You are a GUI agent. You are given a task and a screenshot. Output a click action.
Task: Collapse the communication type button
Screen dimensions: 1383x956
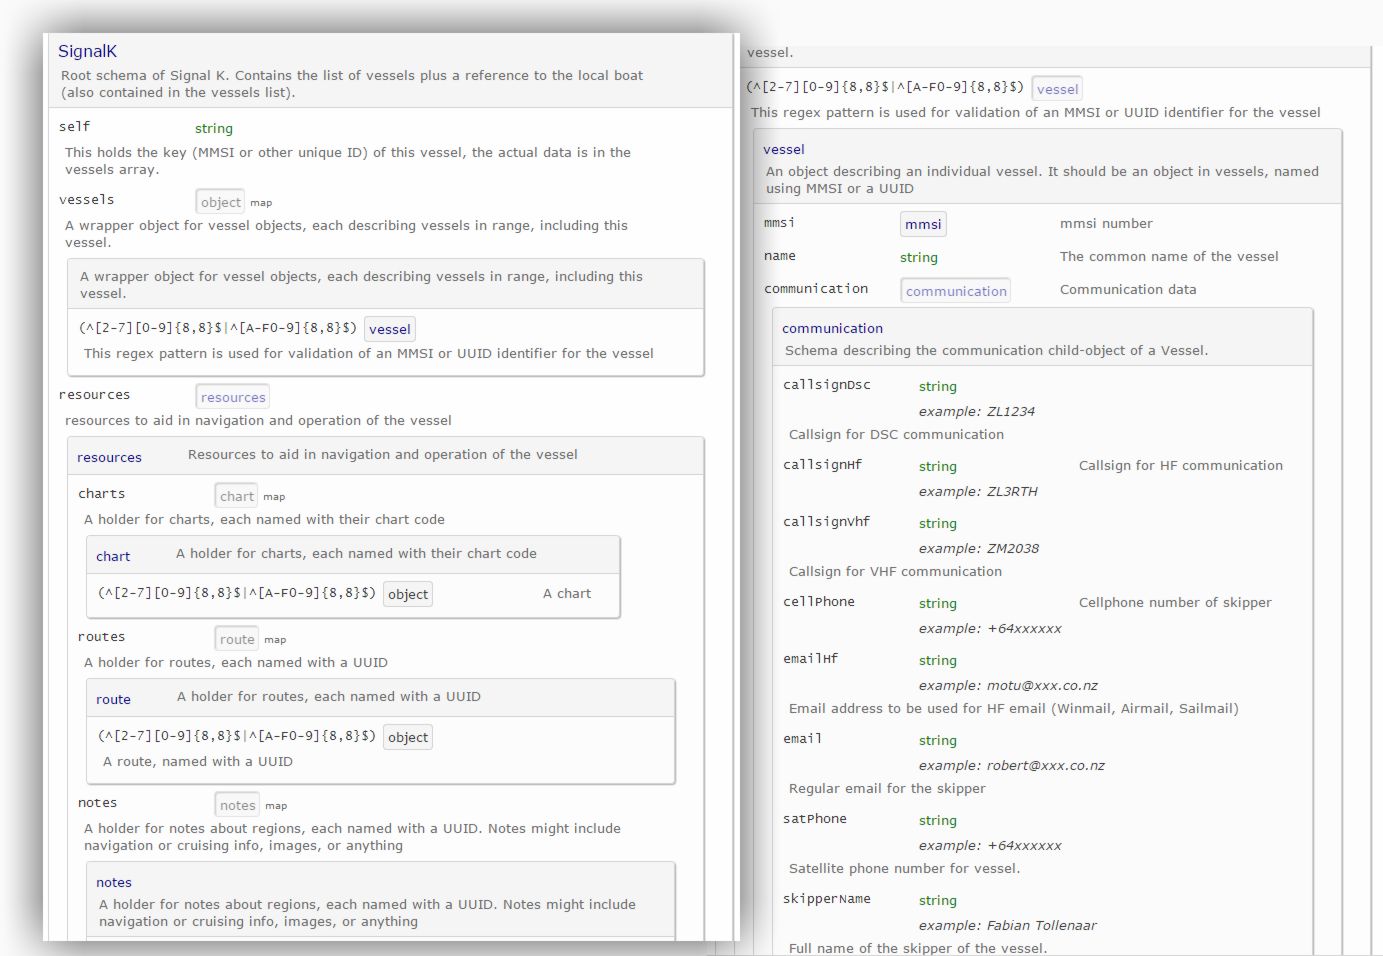click(956, 291)
